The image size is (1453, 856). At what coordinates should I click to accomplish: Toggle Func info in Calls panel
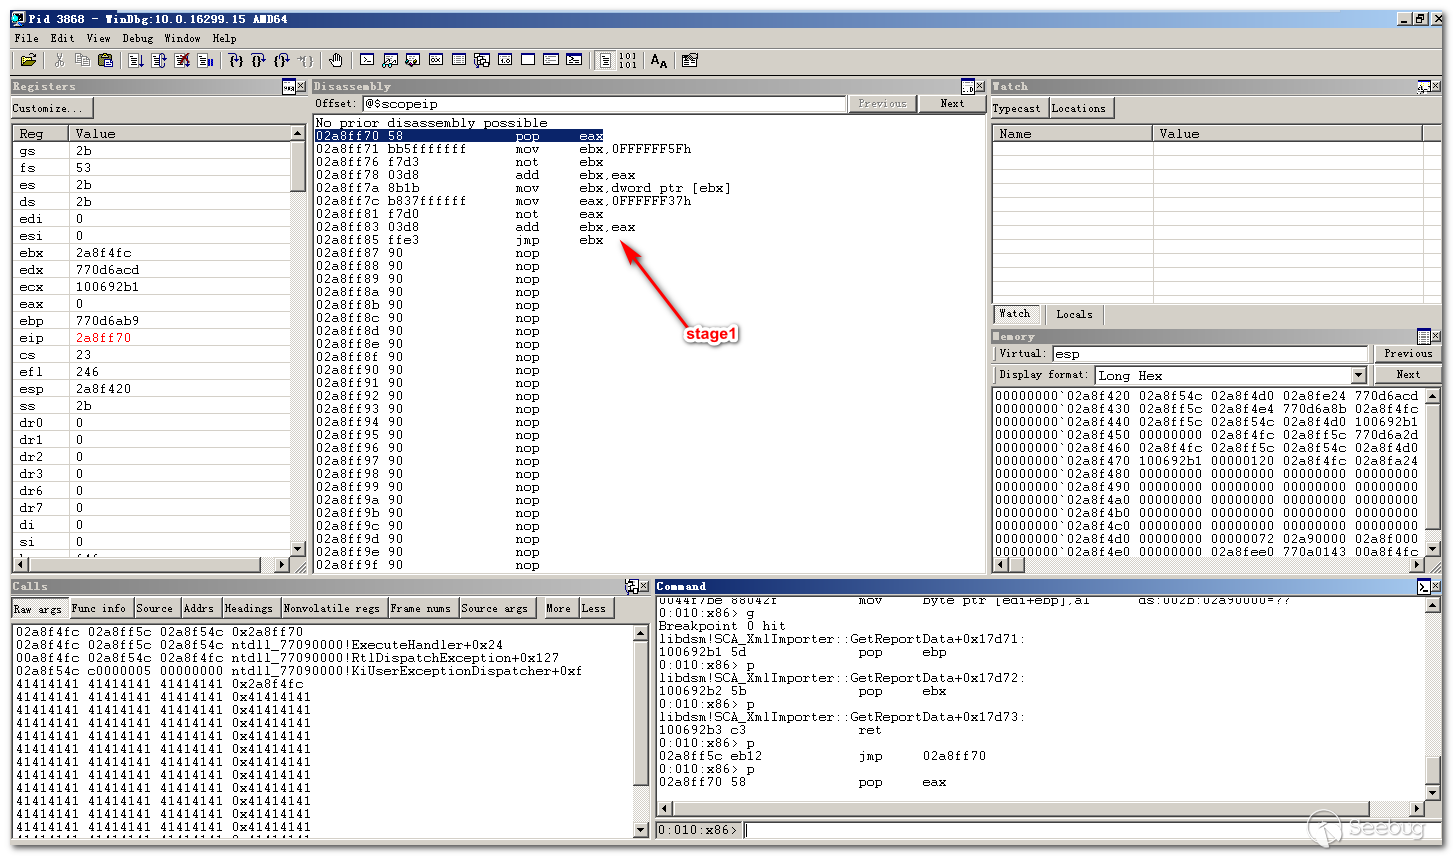99,608
